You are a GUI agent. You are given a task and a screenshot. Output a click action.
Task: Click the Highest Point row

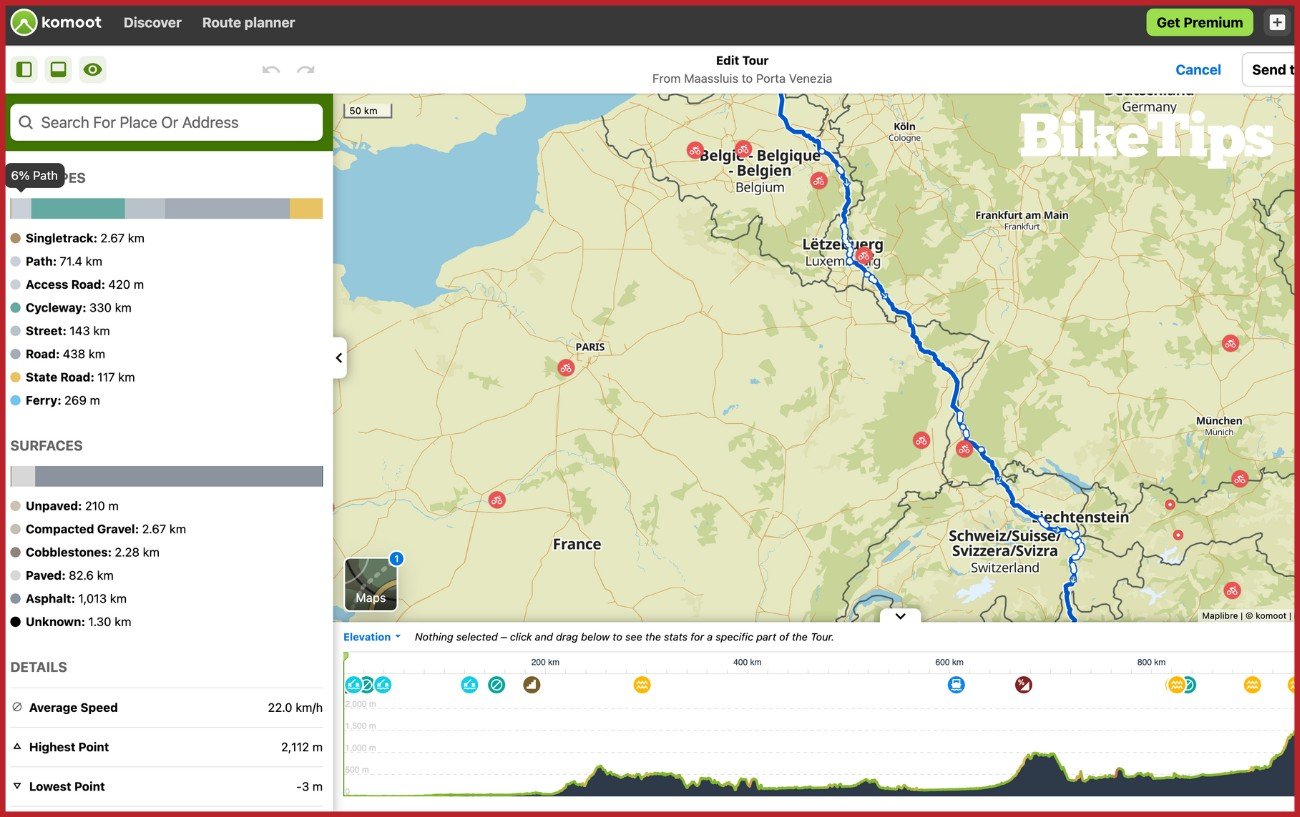pyautogui.click(x=167, y=747)
